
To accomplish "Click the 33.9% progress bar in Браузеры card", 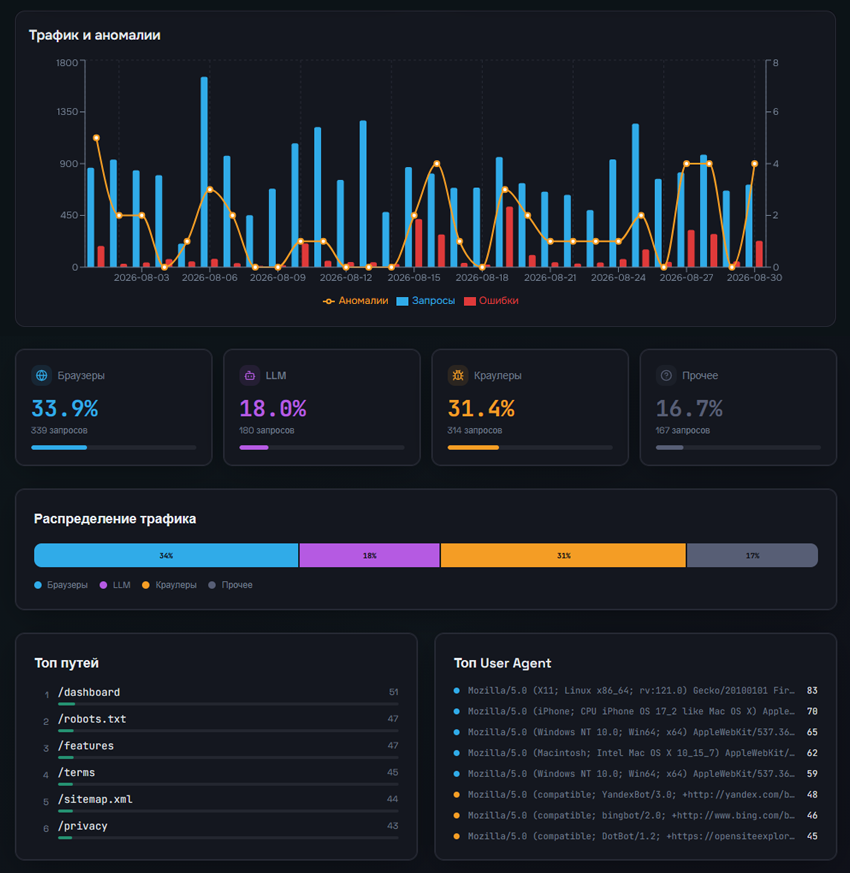I will 114,447.
